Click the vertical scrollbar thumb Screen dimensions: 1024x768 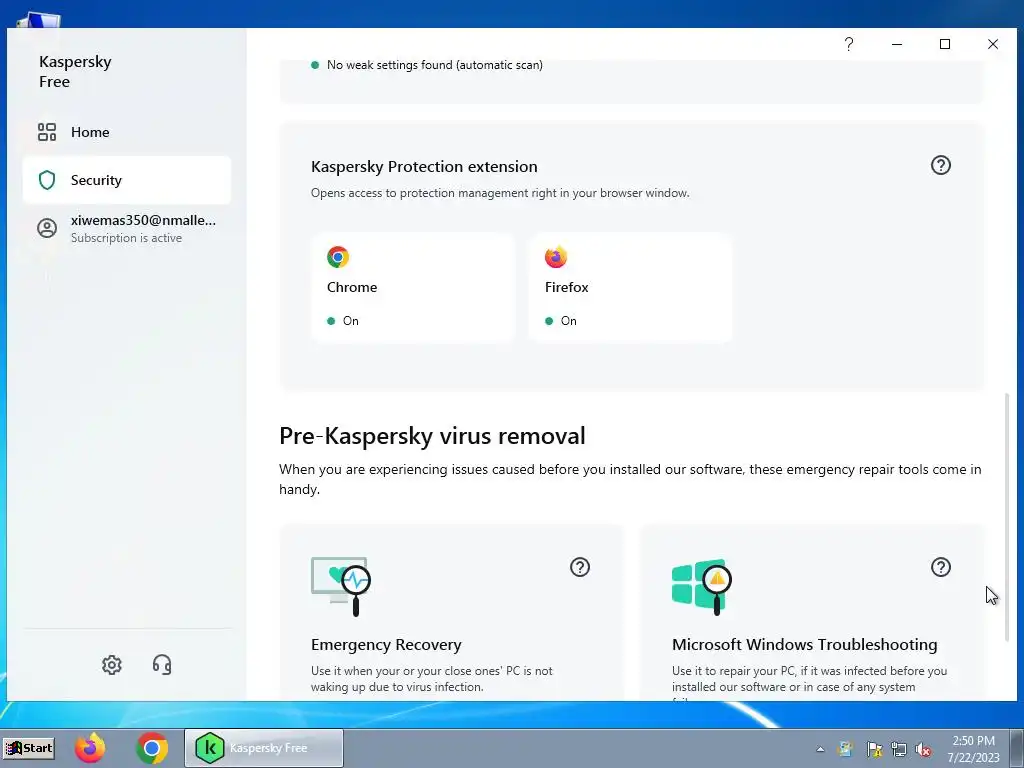1006,516
